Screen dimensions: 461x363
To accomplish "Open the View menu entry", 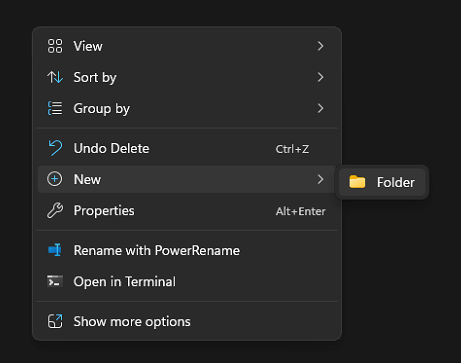I will pos(187,46).
